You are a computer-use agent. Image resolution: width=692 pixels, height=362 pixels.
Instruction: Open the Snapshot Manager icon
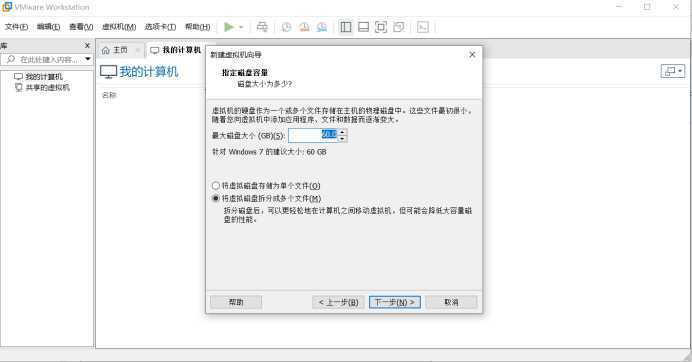click(322, 27)
